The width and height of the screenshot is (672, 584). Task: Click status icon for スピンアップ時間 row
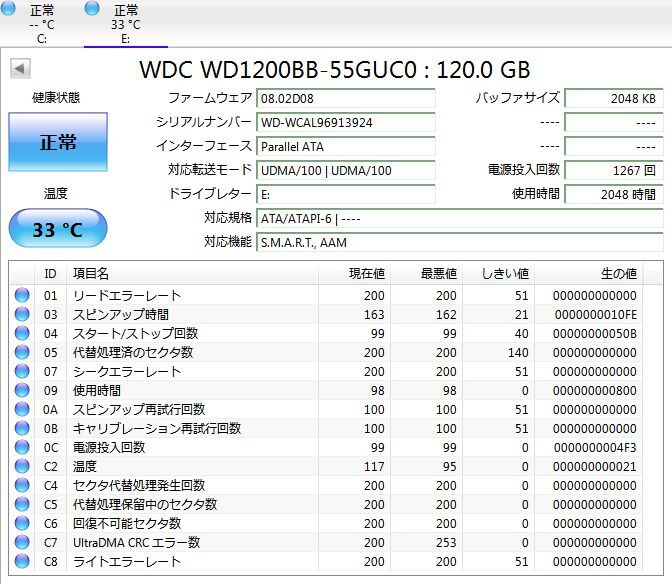pos(22,315)
